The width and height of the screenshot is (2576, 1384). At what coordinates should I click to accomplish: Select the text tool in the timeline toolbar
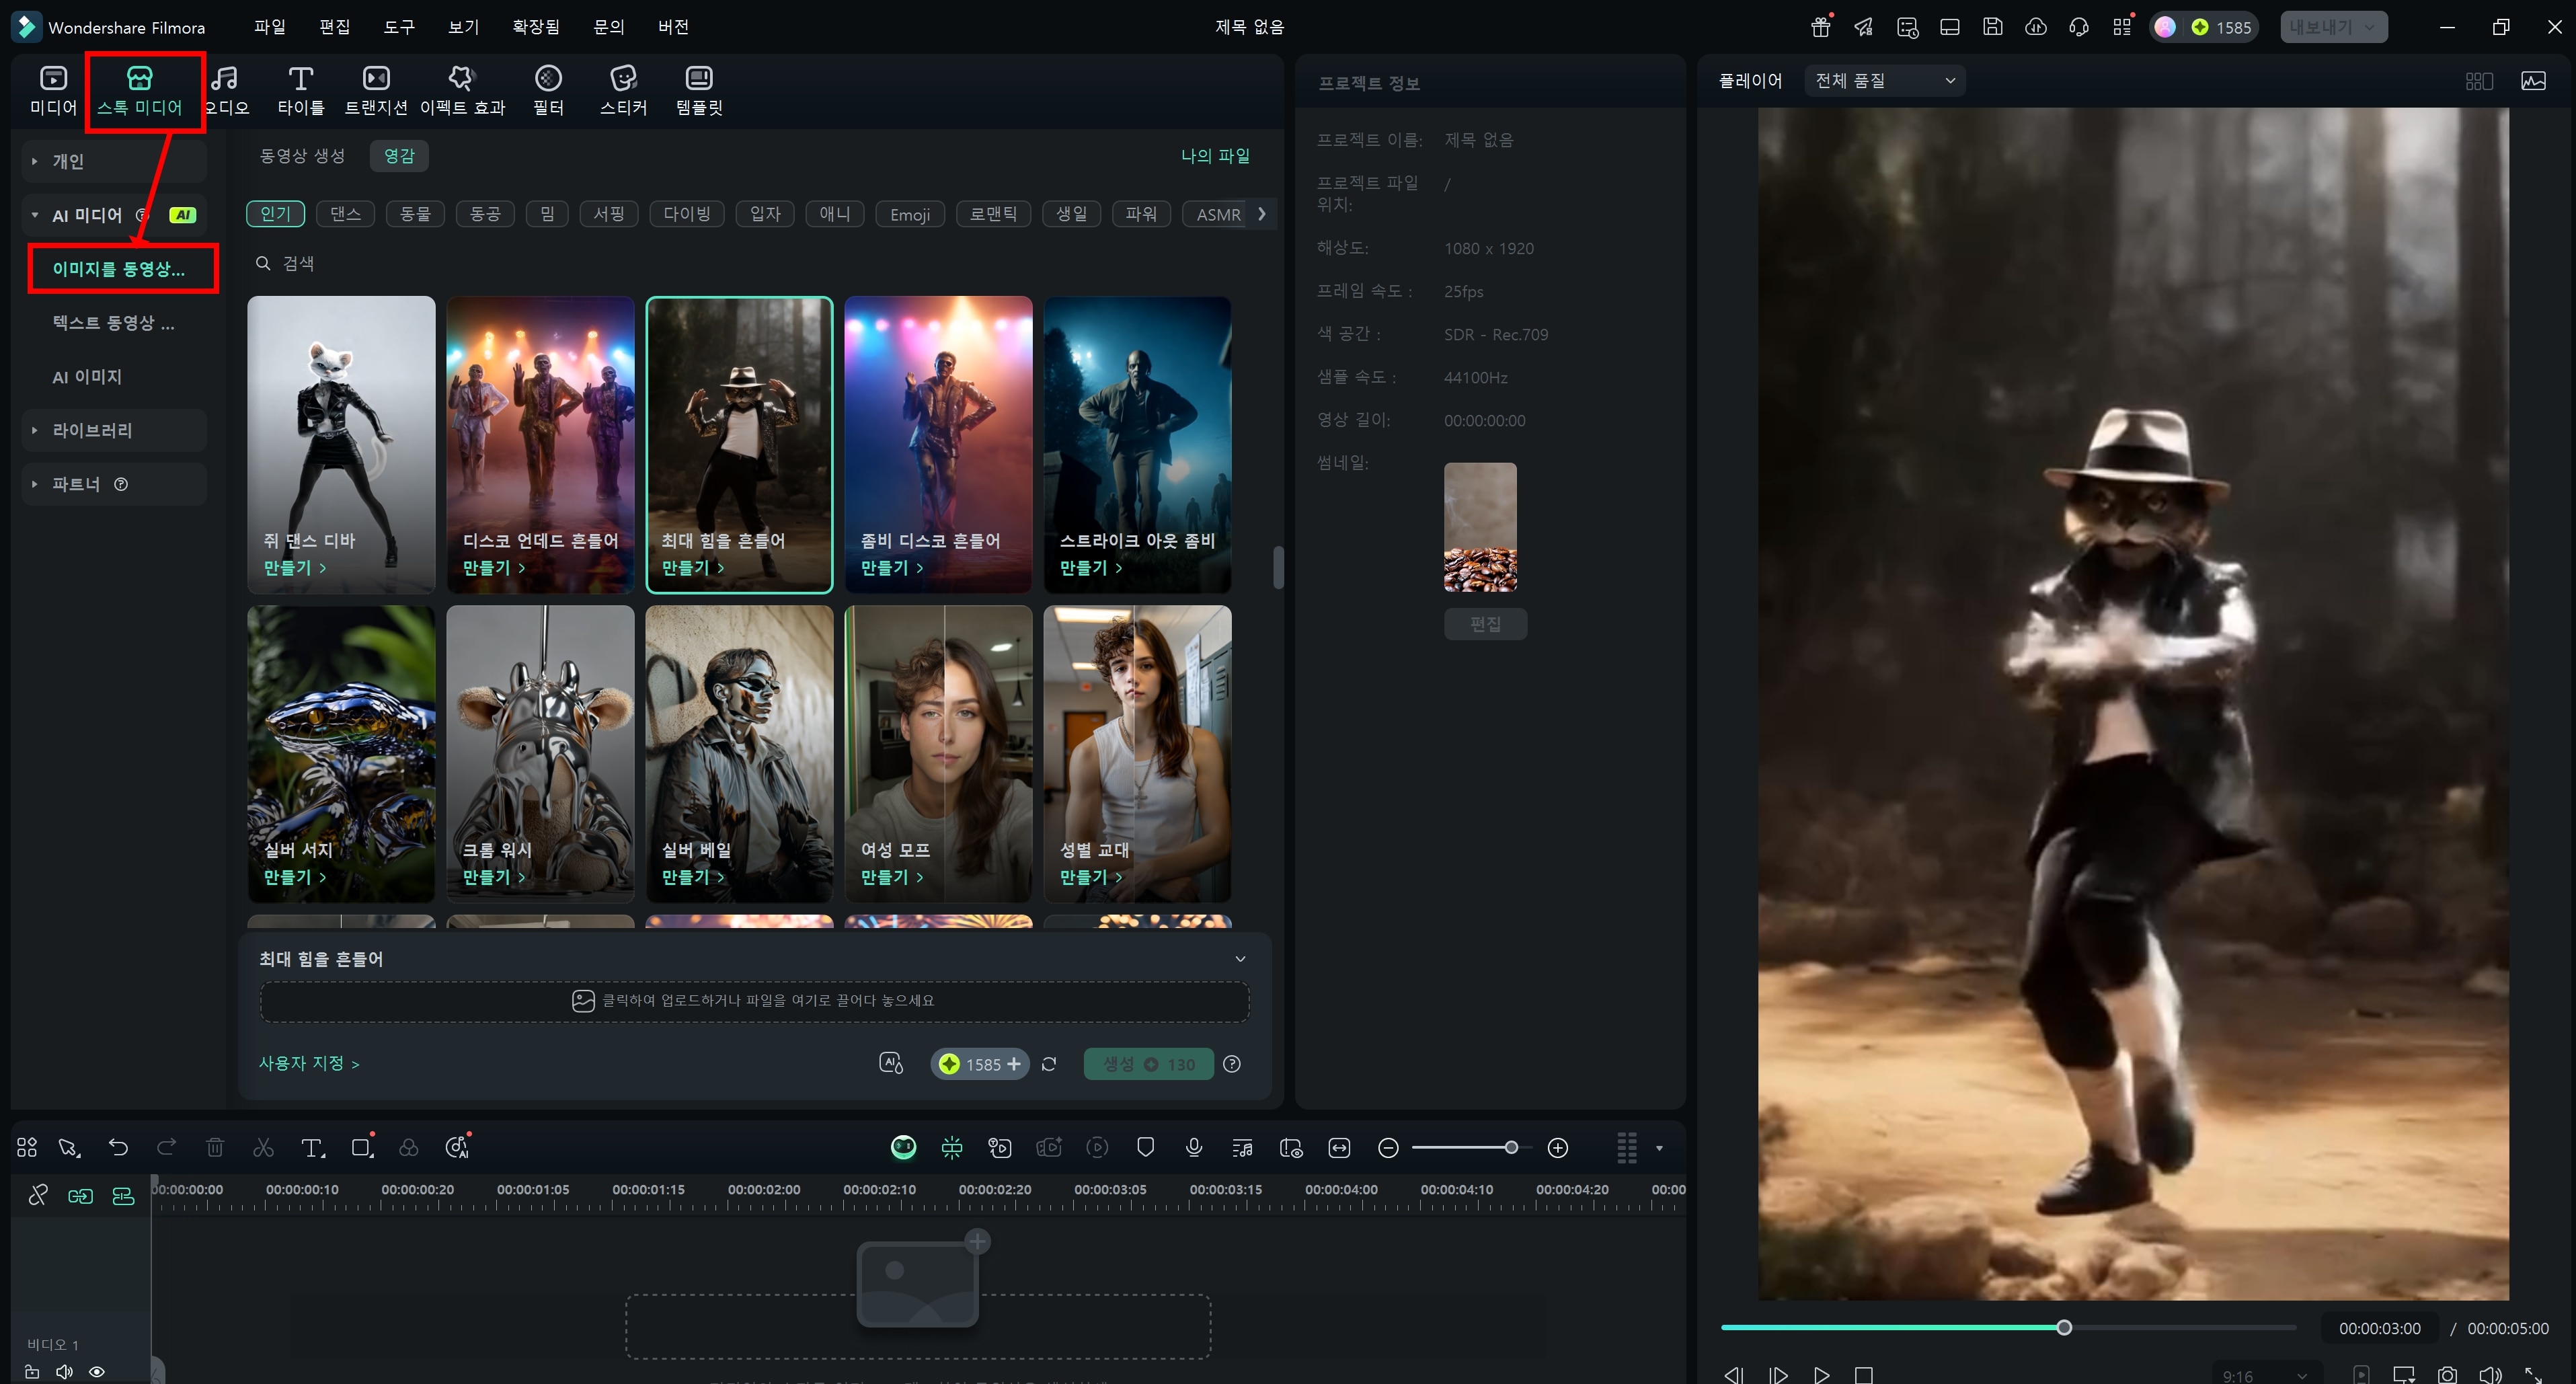coord(313,1147)
